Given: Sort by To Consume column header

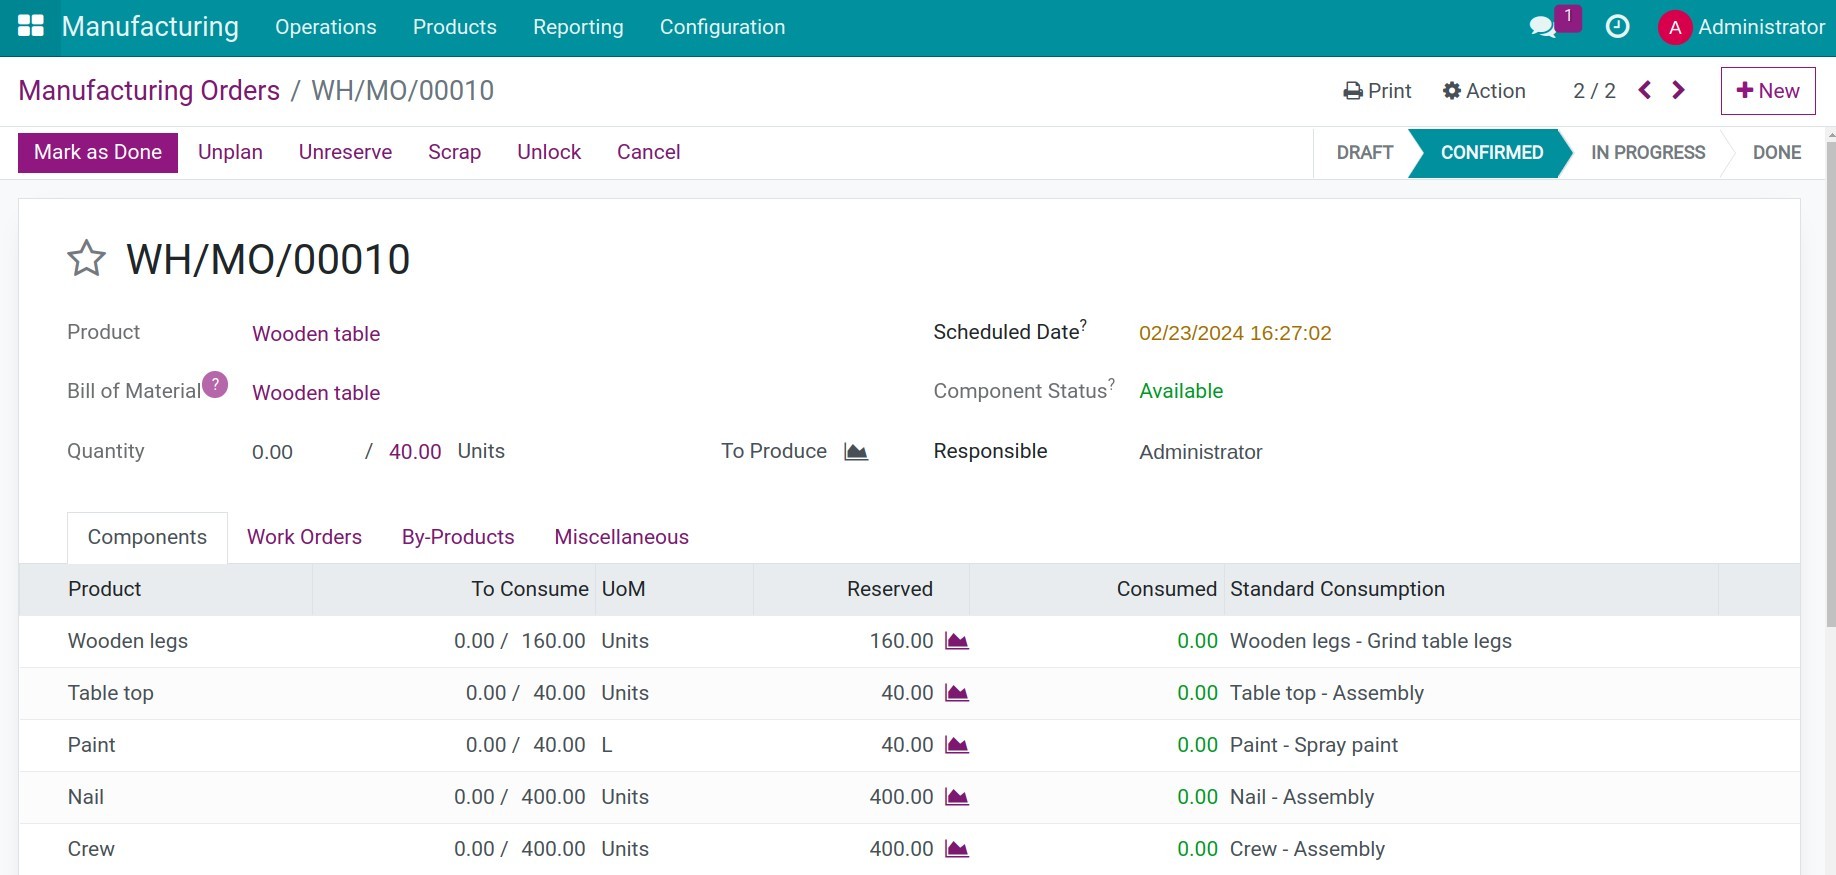Looking at the screenshot, I should tap(454, 589).
